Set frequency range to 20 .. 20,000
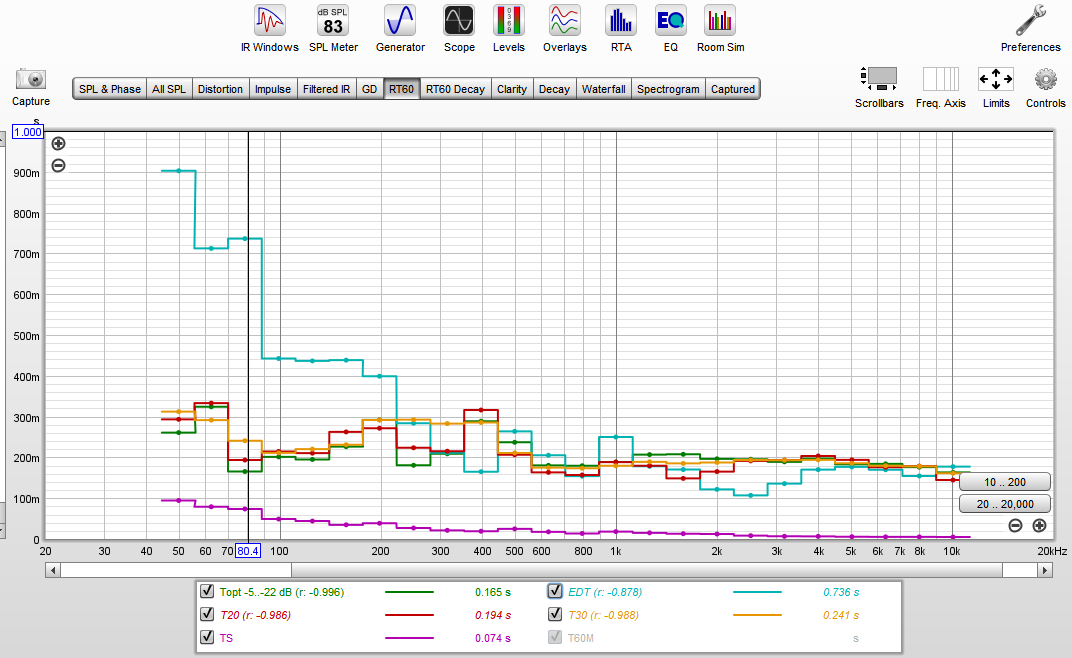This screenshot has width=1072, height=658. pos(1004,504)
